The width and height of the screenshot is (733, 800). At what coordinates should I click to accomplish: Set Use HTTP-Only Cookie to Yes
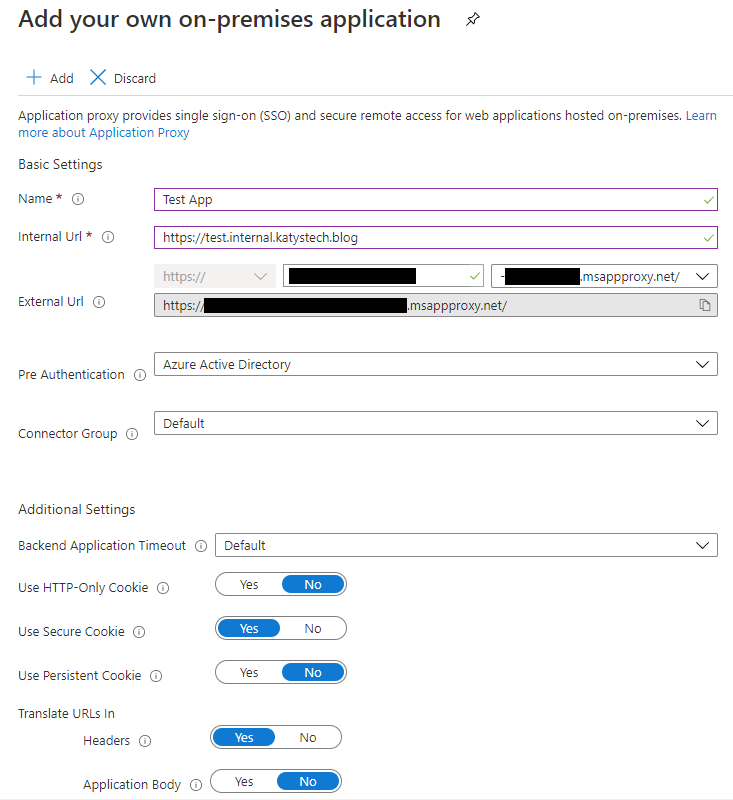(249, 585)
